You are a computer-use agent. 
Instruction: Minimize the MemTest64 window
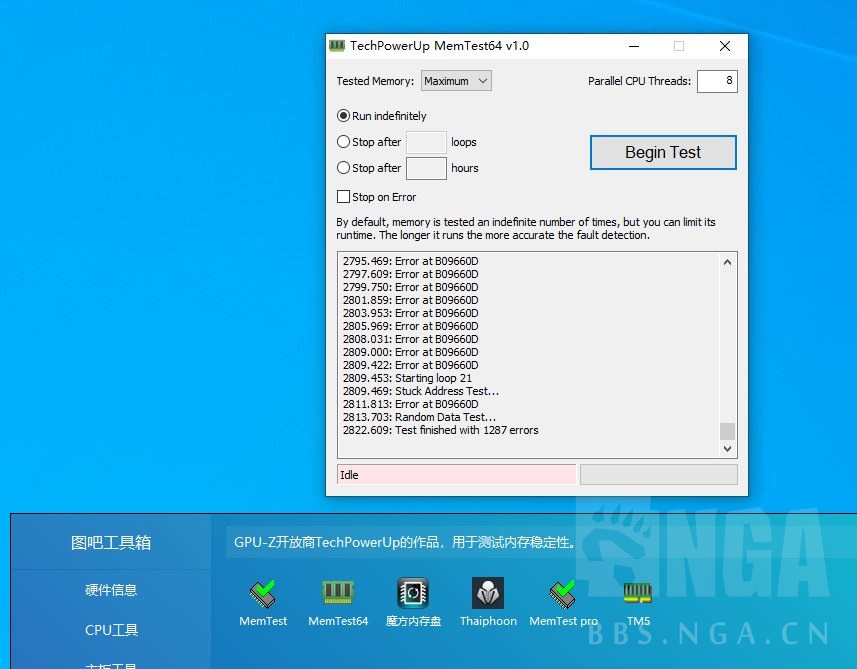pyautogui.click(x=634, y=46)
